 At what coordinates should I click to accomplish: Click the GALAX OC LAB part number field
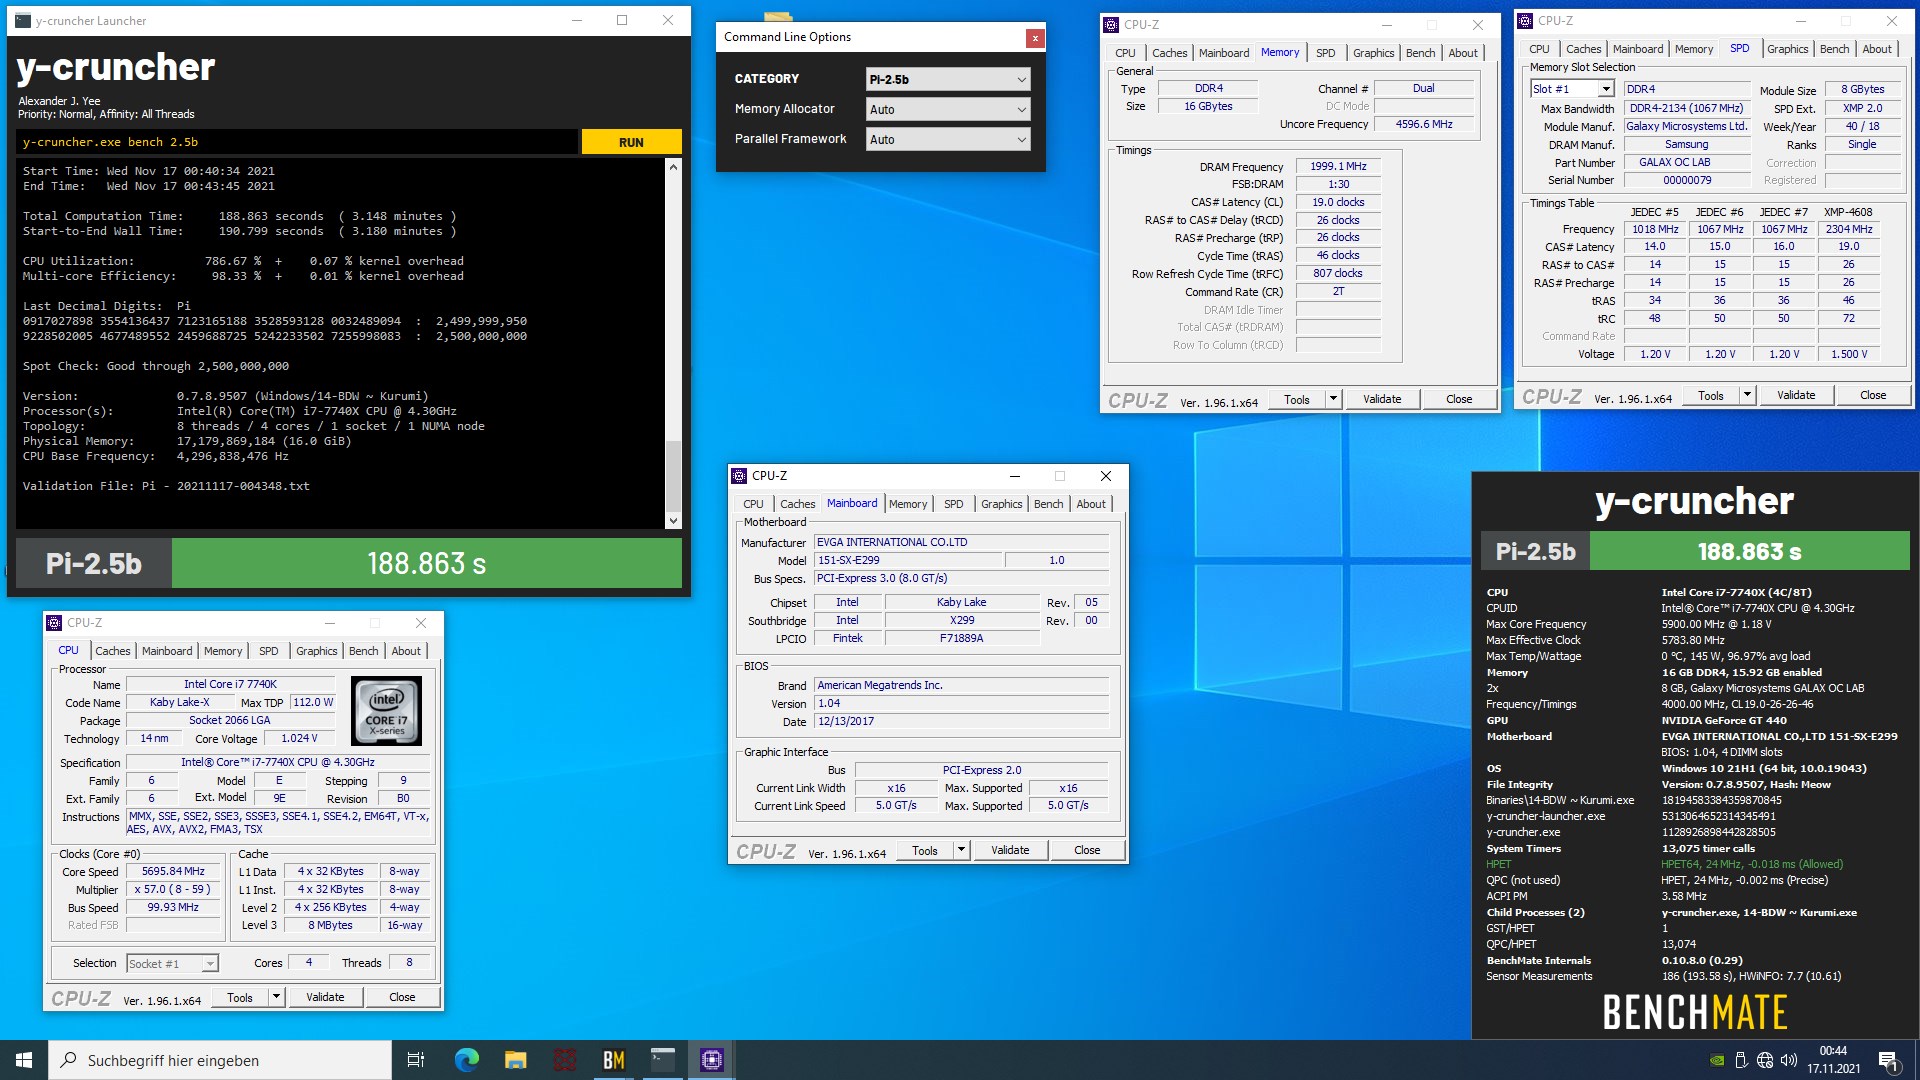[x=1687, y=162]
